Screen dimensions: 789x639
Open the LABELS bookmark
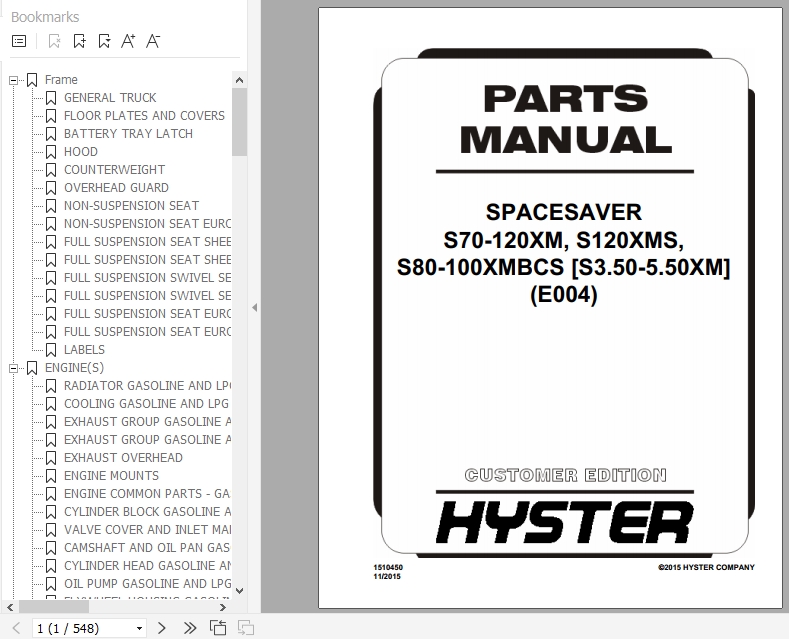(x=84, y=350)
